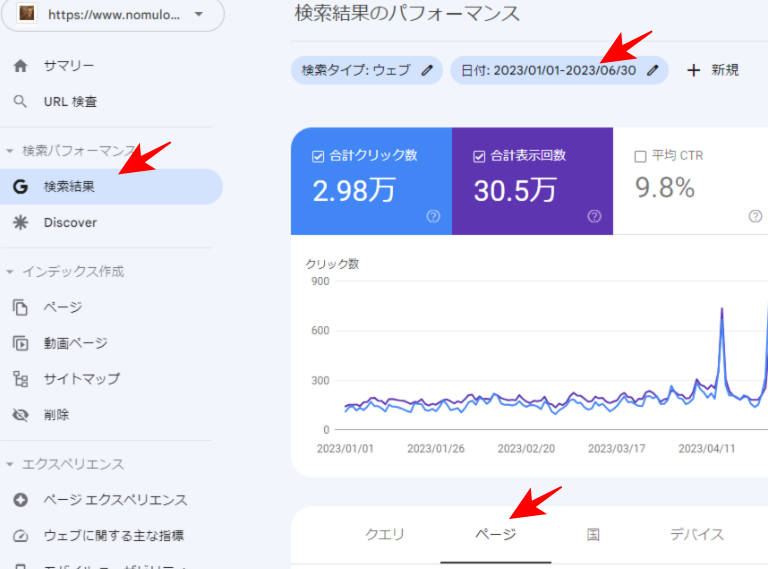Screen dimensions: 768x569
Task: Click the 検索結果のパフォーマンス heading
Action: pyautogui.click(x=407, y=13)
